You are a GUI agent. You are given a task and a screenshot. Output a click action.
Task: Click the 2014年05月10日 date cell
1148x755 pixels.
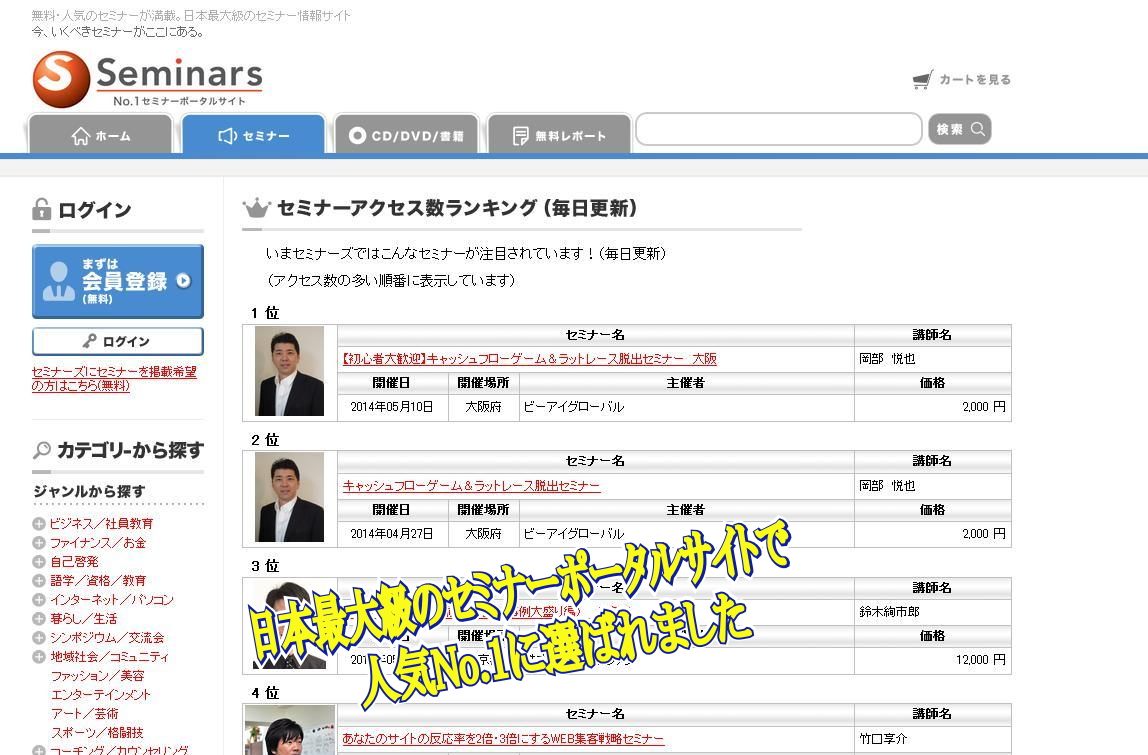point(392,407)
